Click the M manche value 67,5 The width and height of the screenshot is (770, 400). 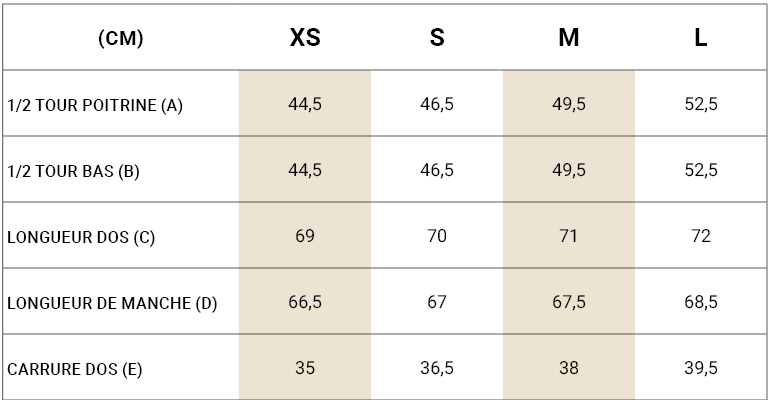569,302
